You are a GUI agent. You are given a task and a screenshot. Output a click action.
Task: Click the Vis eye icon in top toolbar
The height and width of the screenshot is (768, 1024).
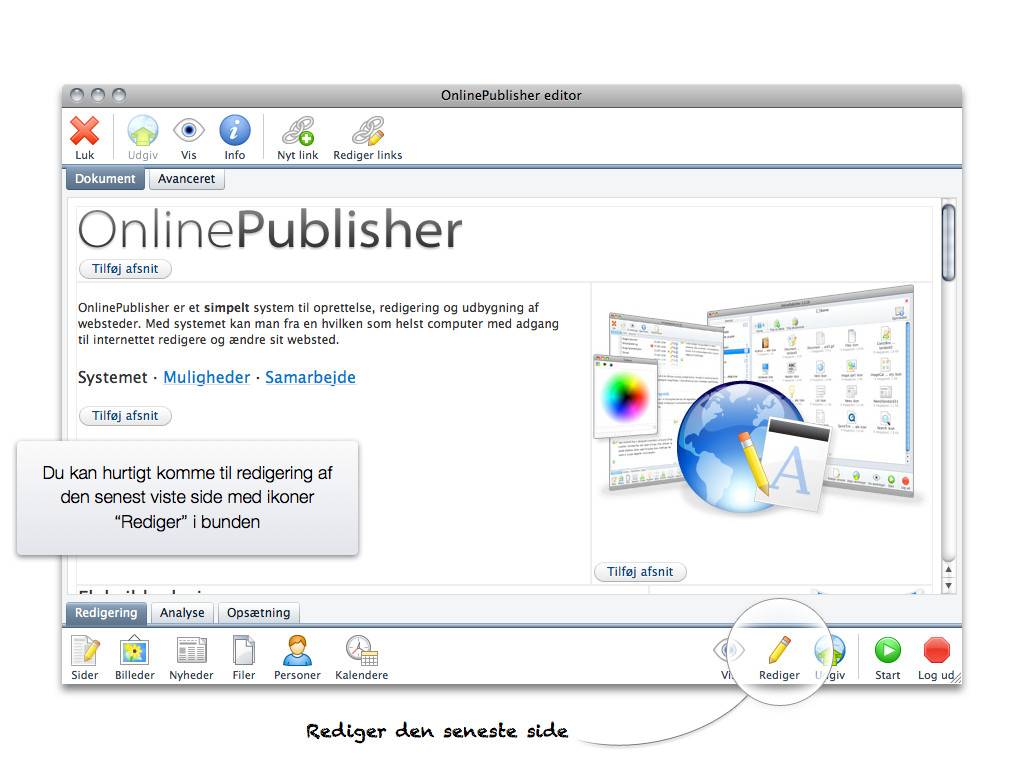[189, 132]
